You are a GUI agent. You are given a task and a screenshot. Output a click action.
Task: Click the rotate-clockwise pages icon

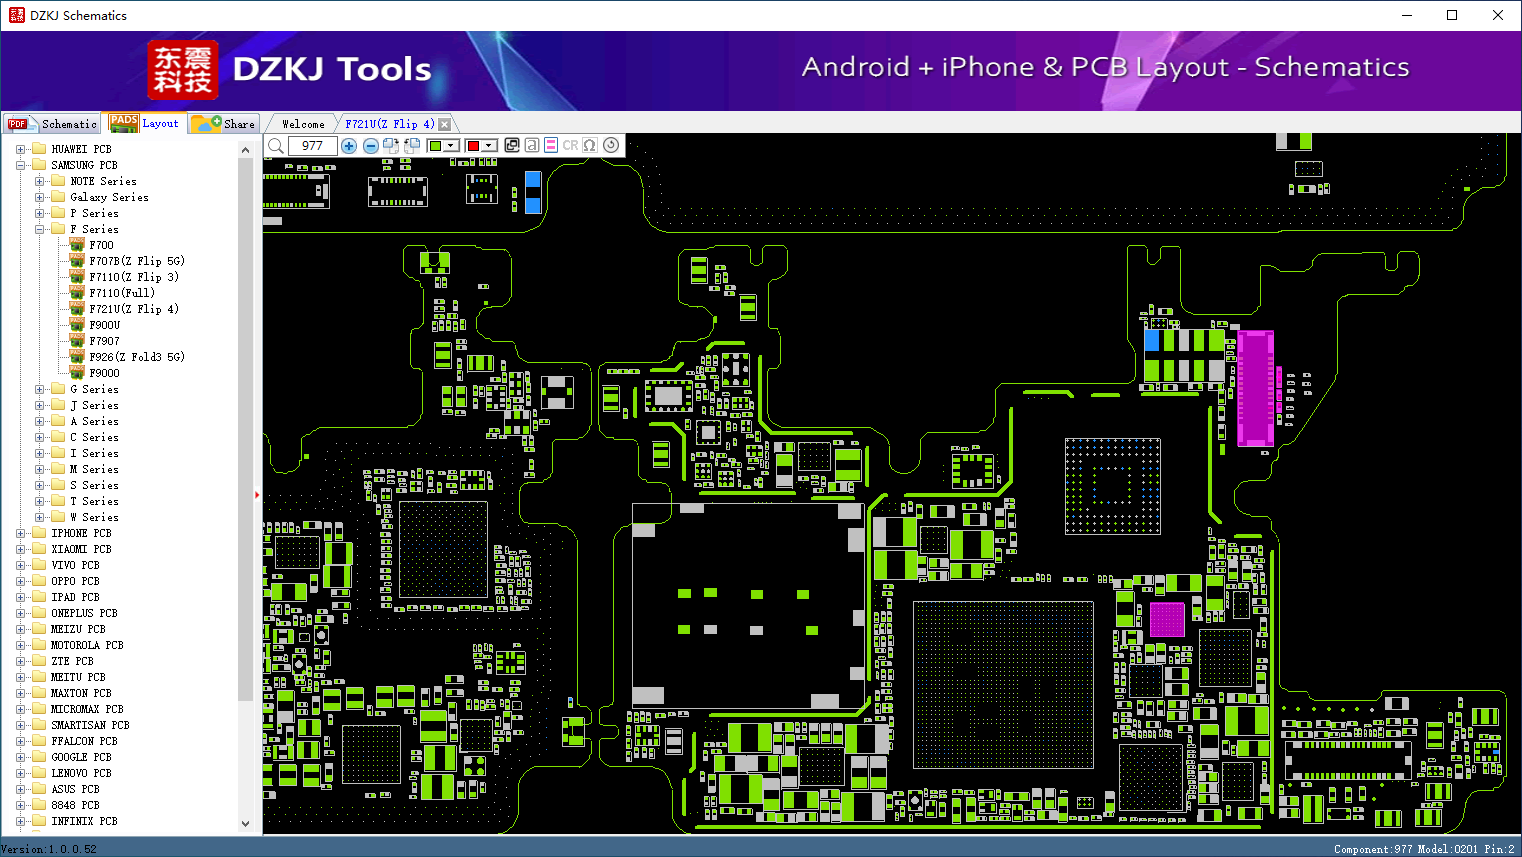pos(390,146)
